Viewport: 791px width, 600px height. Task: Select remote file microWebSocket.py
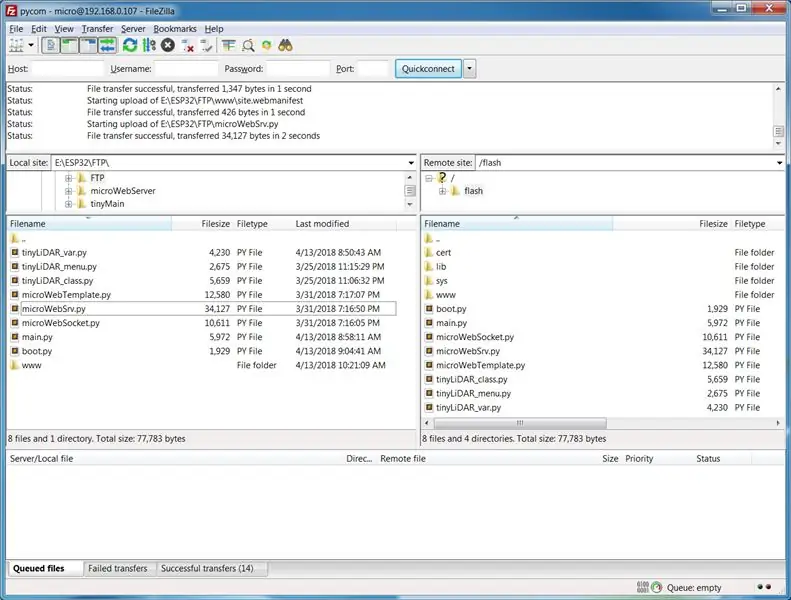tap(603, 337)
